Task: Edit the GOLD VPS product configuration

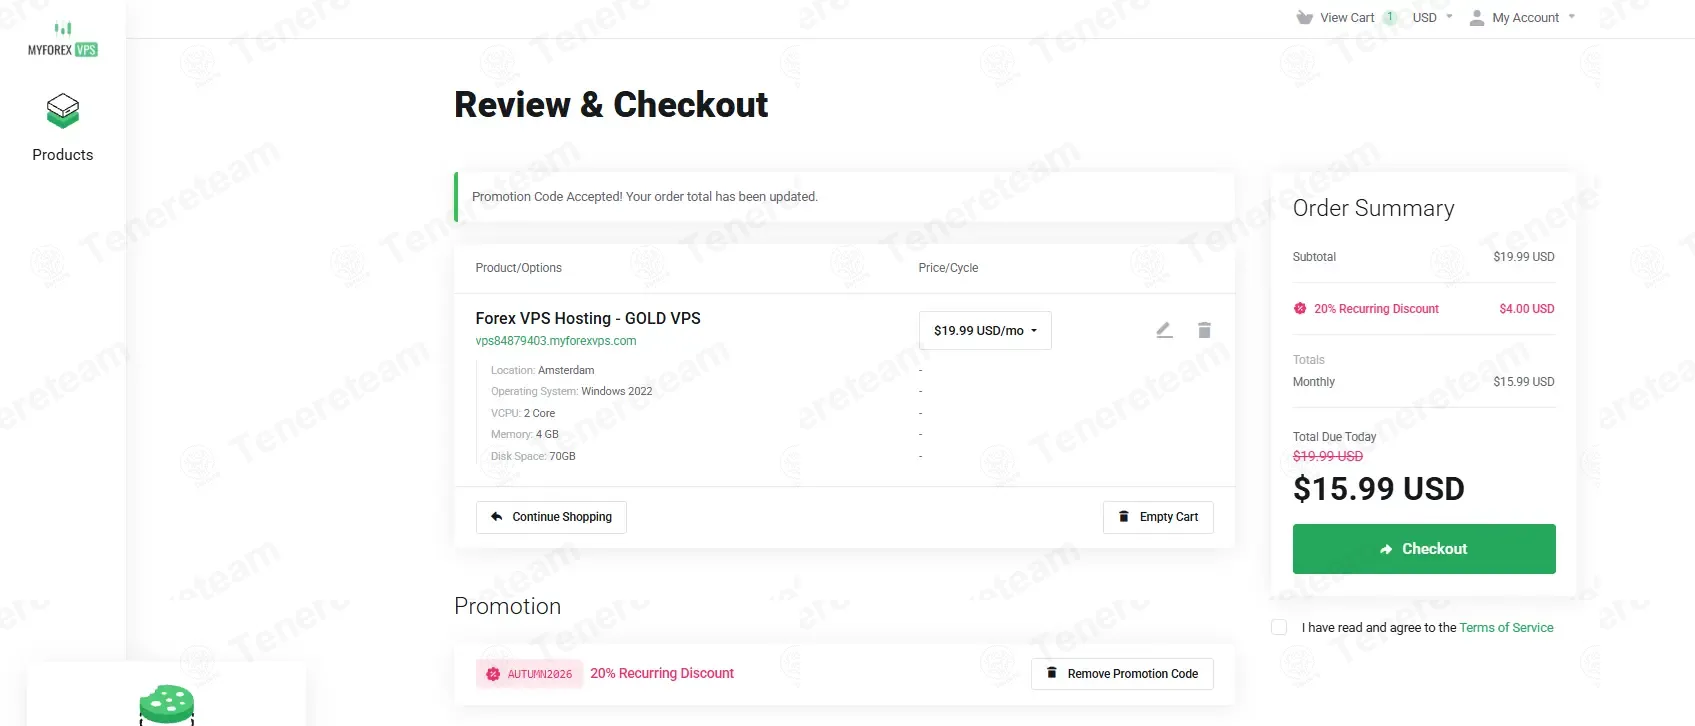Action: pos(1164,330)
